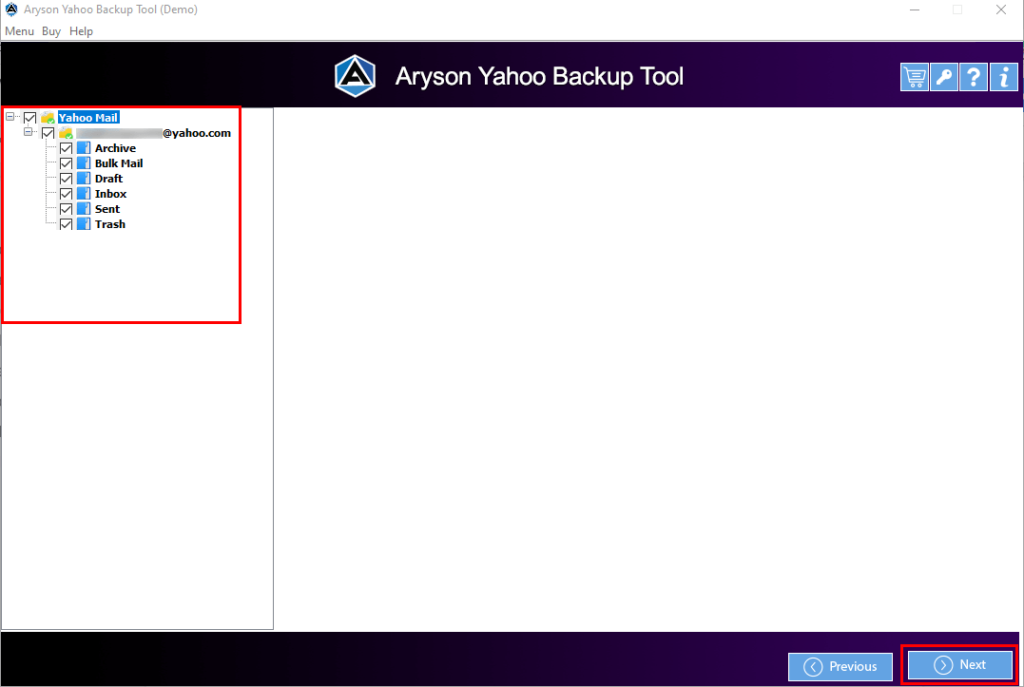This screenshot has height=687, width=1024.
Task: Click the Aryson logo in header
Action: point(354,76)
